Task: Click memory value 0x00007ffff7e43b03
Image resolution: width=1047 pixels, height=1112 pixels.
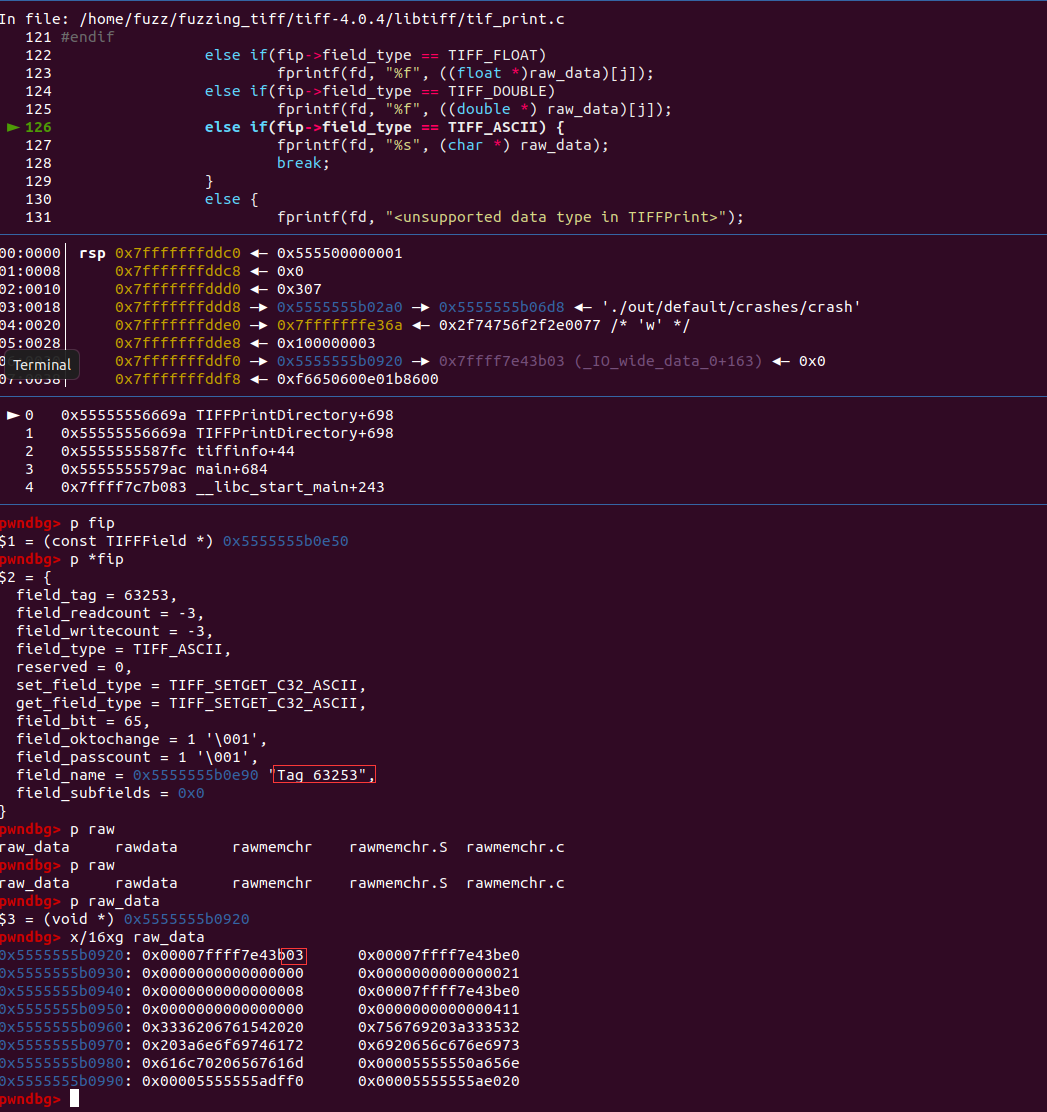Action: click(223, 955)
